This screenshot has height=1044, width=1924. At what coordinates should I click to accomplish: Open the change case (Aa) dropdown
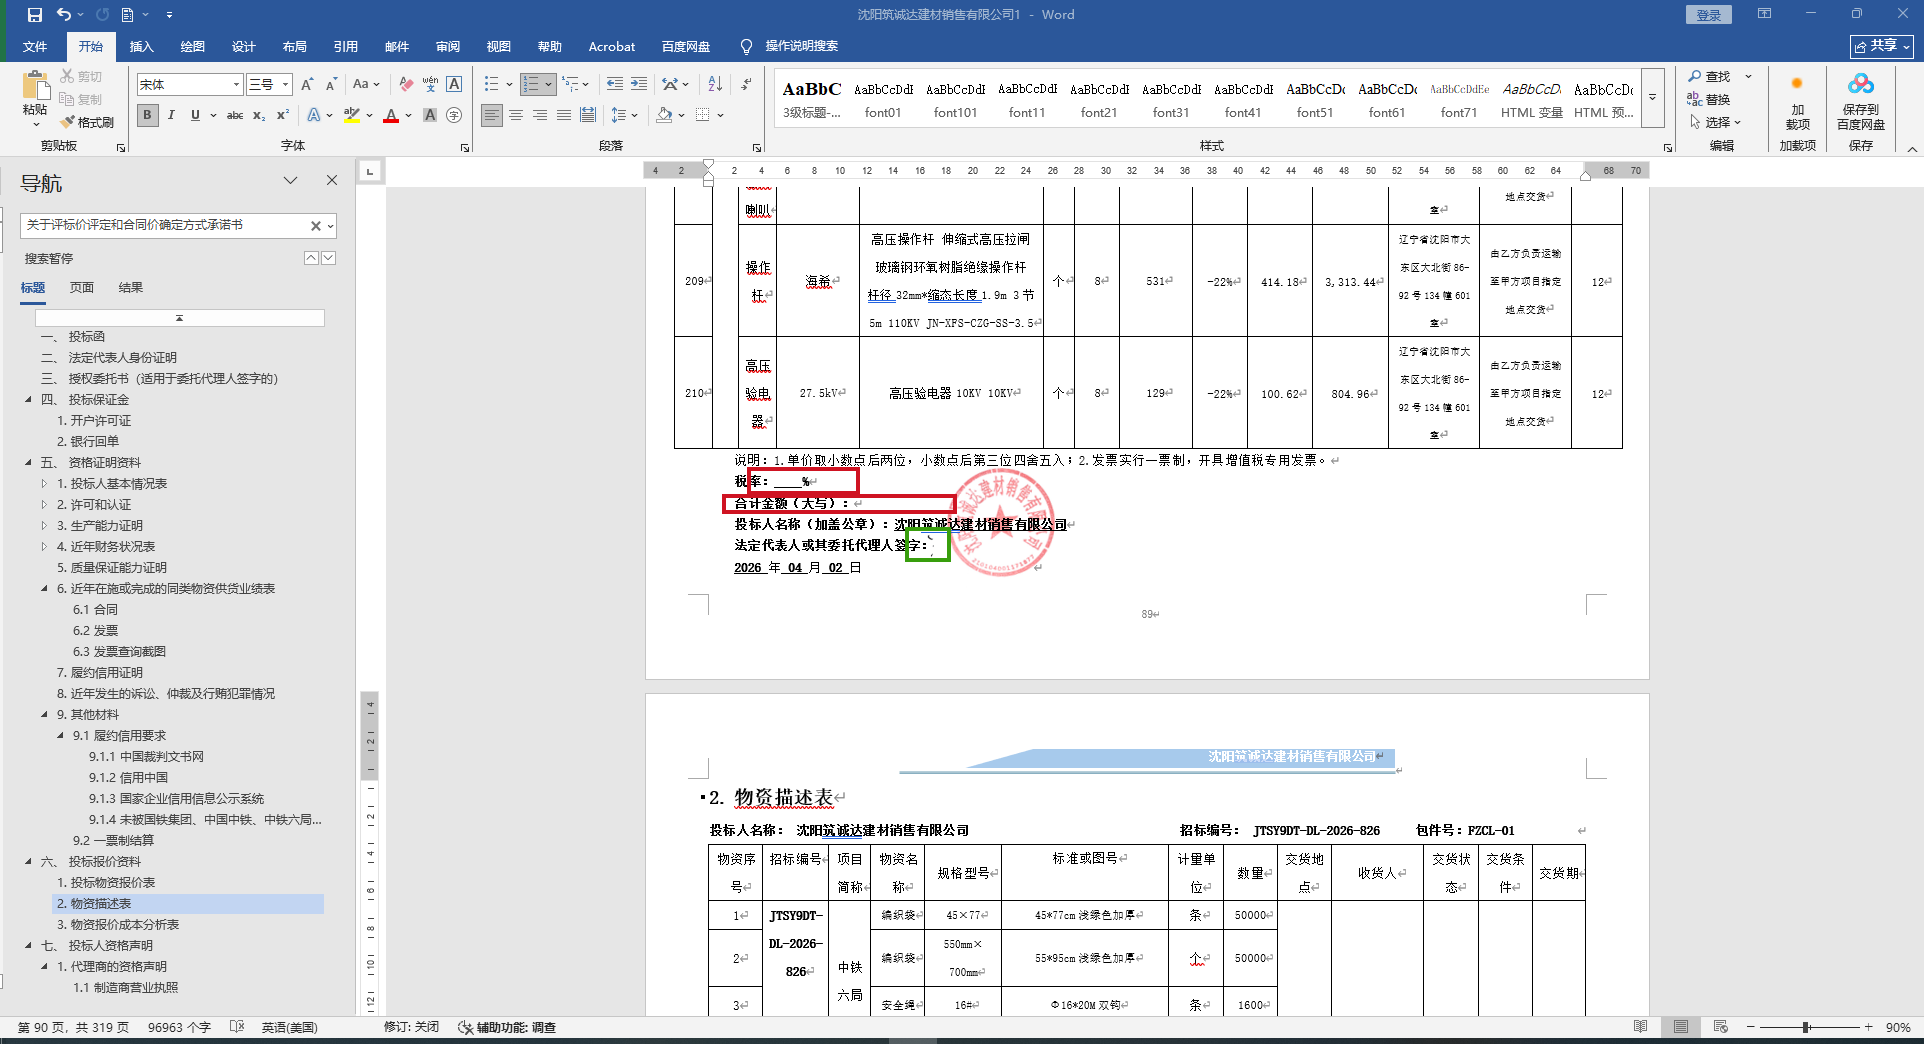click(366, 85)
